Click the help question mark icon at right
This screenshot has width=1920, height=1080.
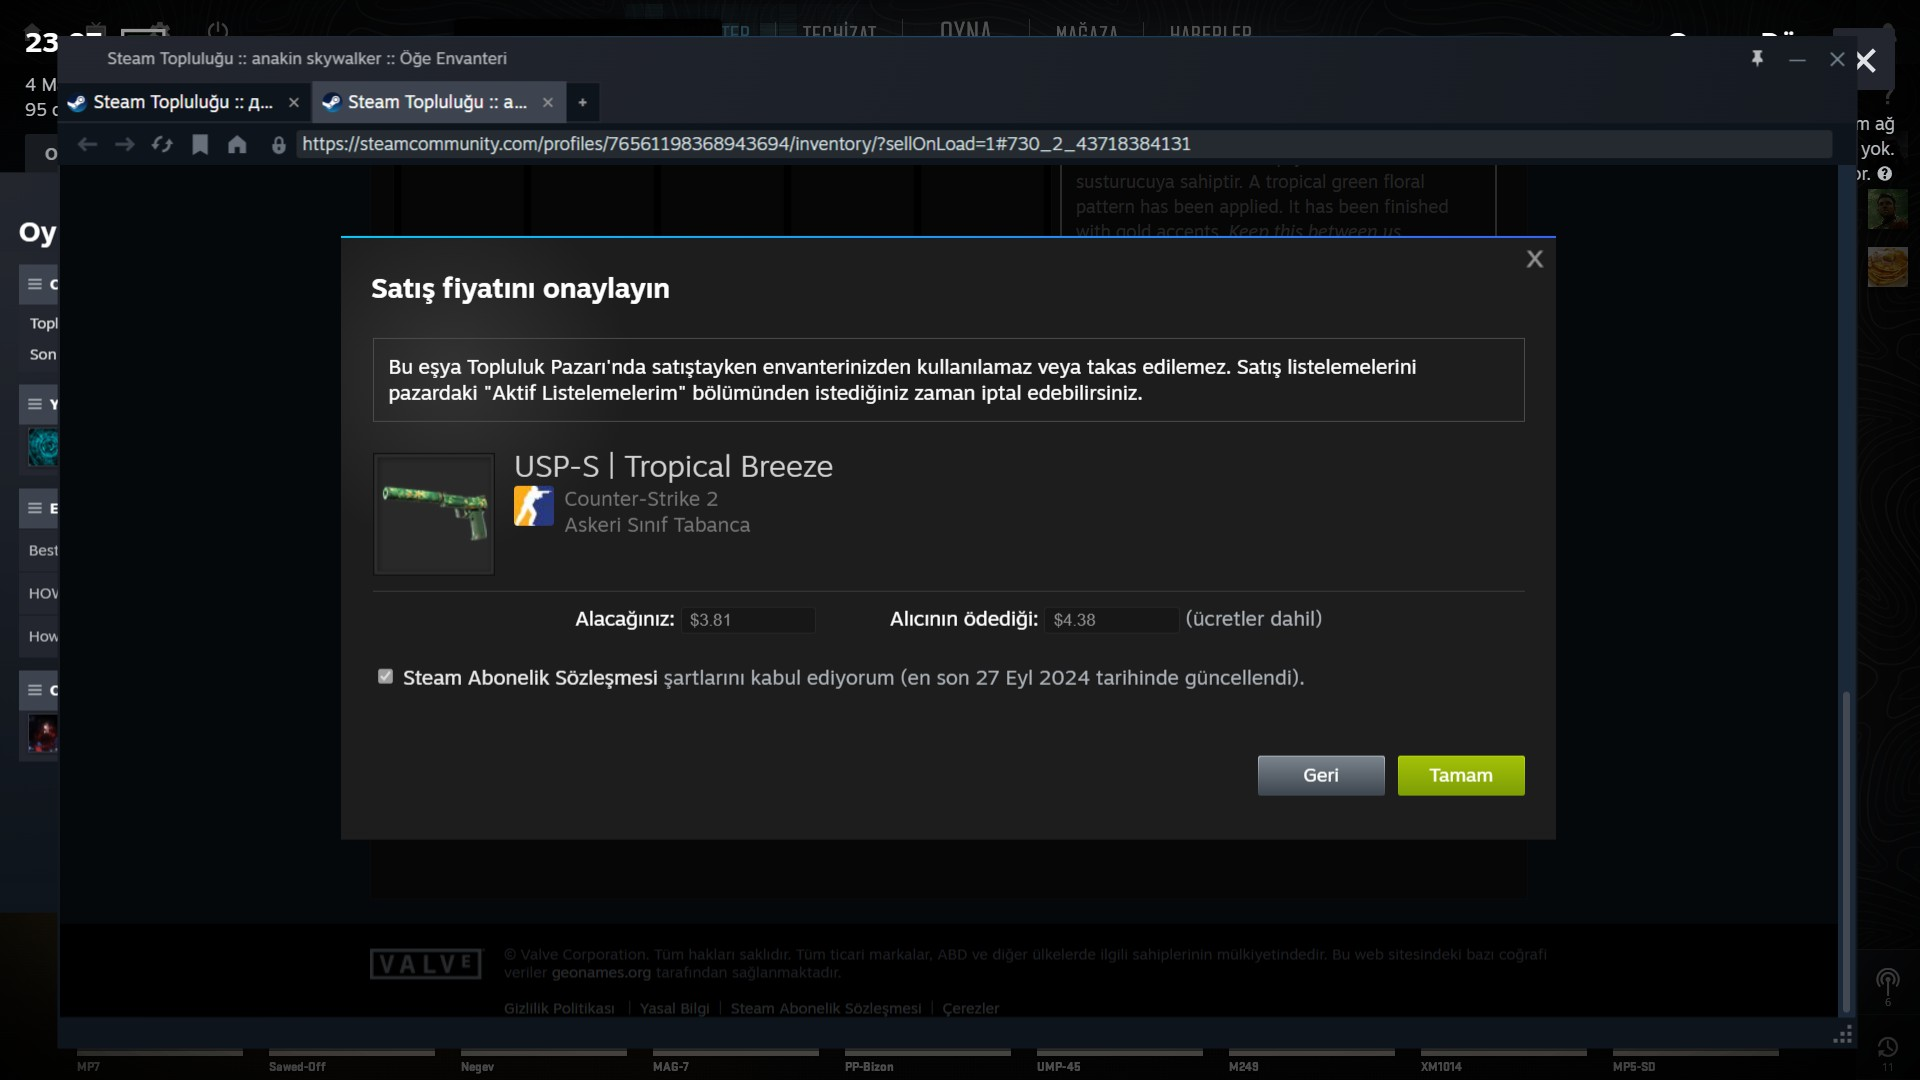[1885, 174]
